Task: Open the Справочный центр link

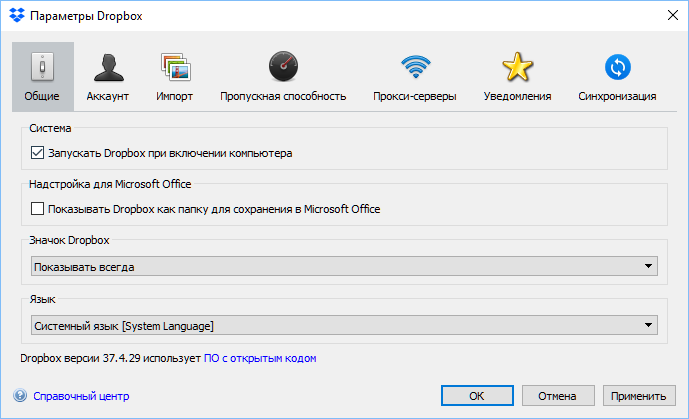Action: coord(81,396)
